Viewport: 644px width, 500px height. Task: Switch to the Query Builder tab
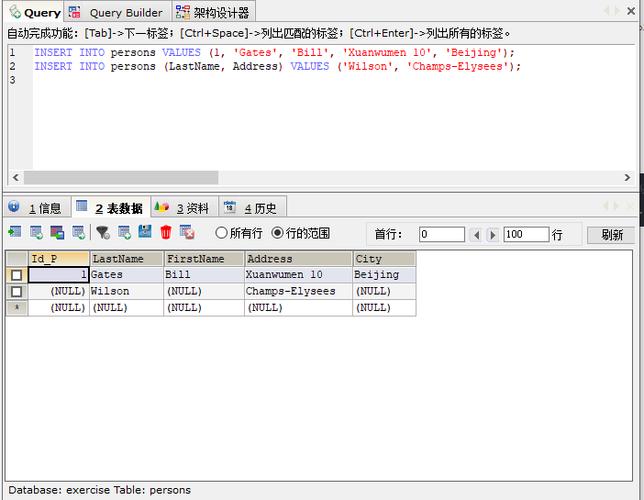pyautogui.click(x=118, y=12)
